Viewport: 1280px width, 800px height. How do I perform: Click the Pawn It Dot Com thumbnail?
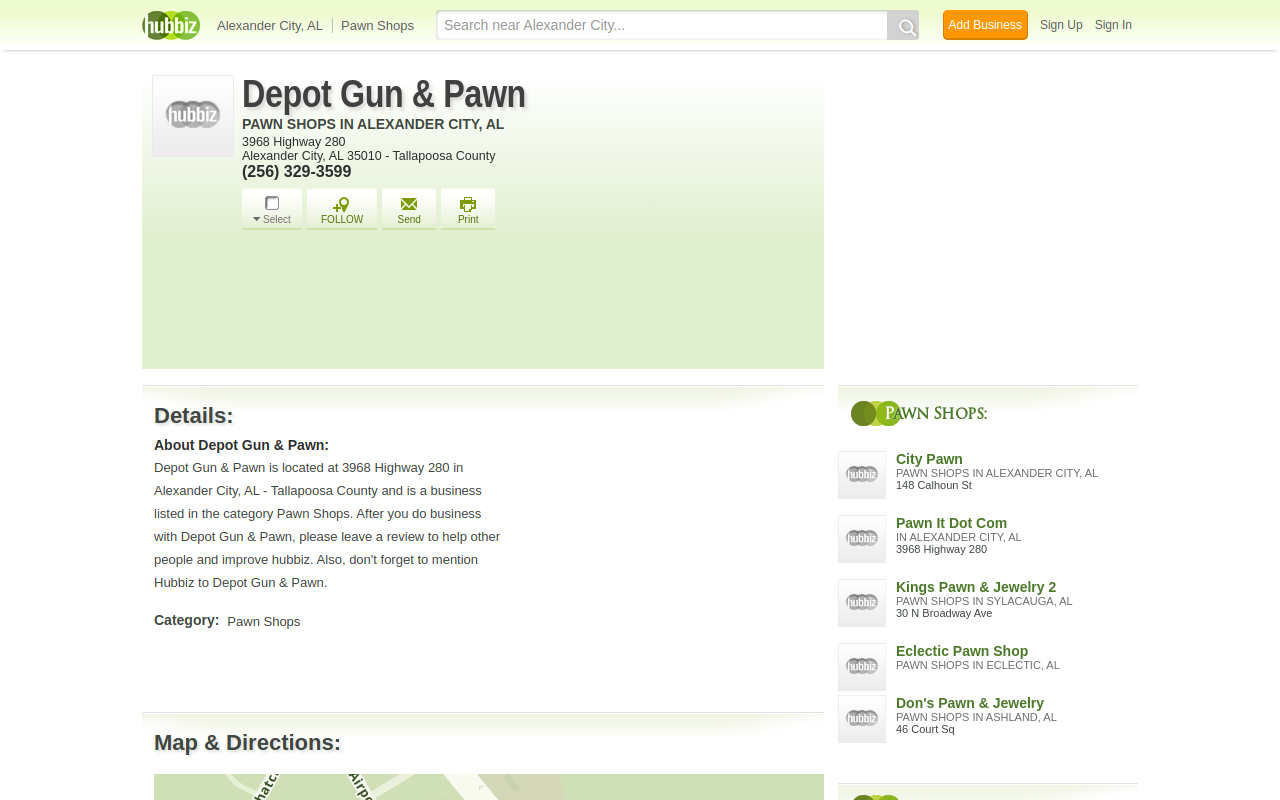point(862,539)
